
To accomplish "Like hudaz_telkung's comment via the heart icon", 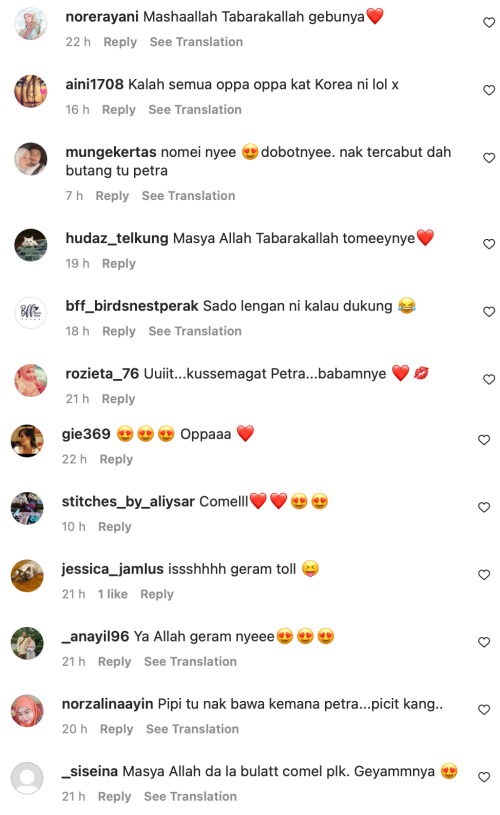I will click(x=489, y=244).
